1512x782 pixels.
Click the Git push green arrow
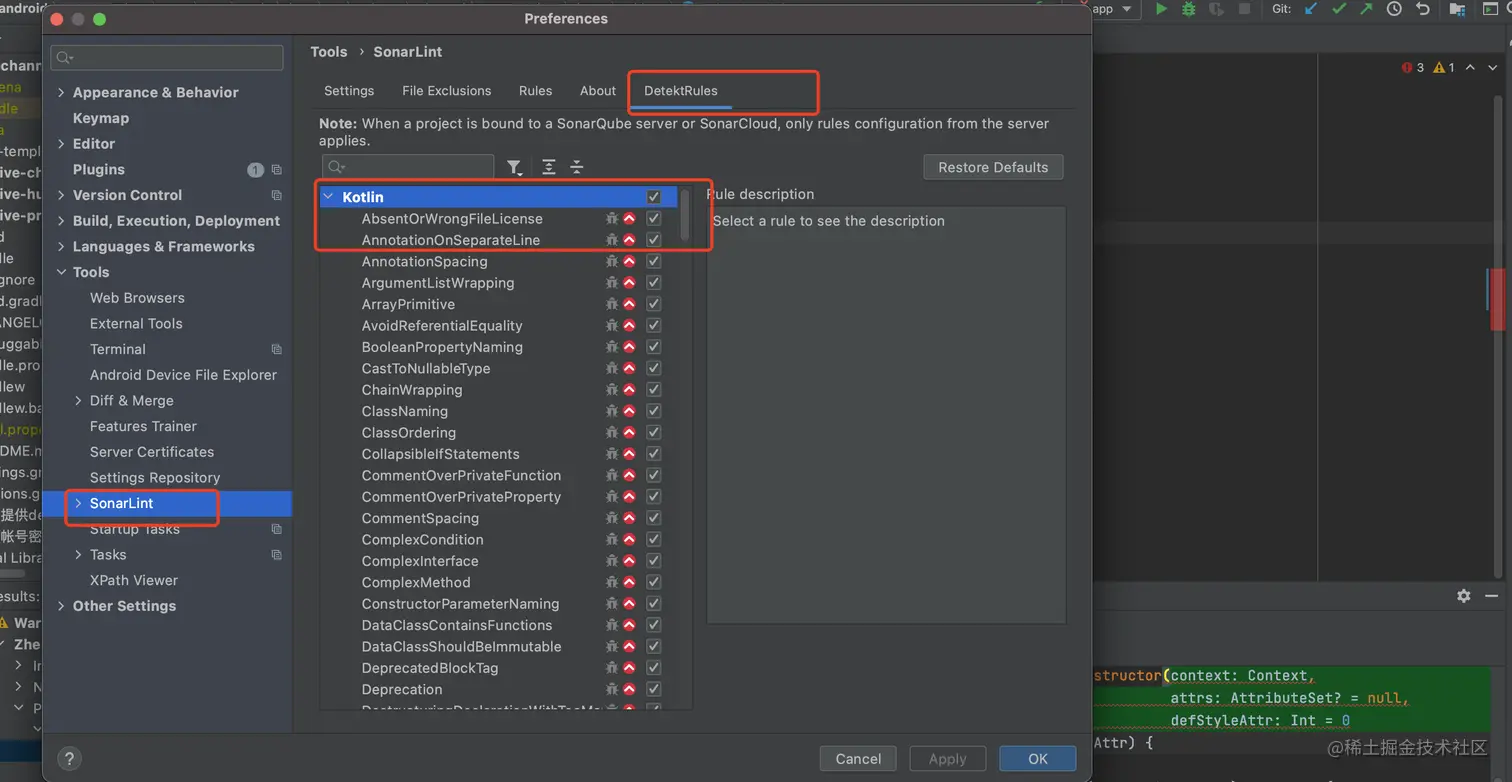point(1367,9)
